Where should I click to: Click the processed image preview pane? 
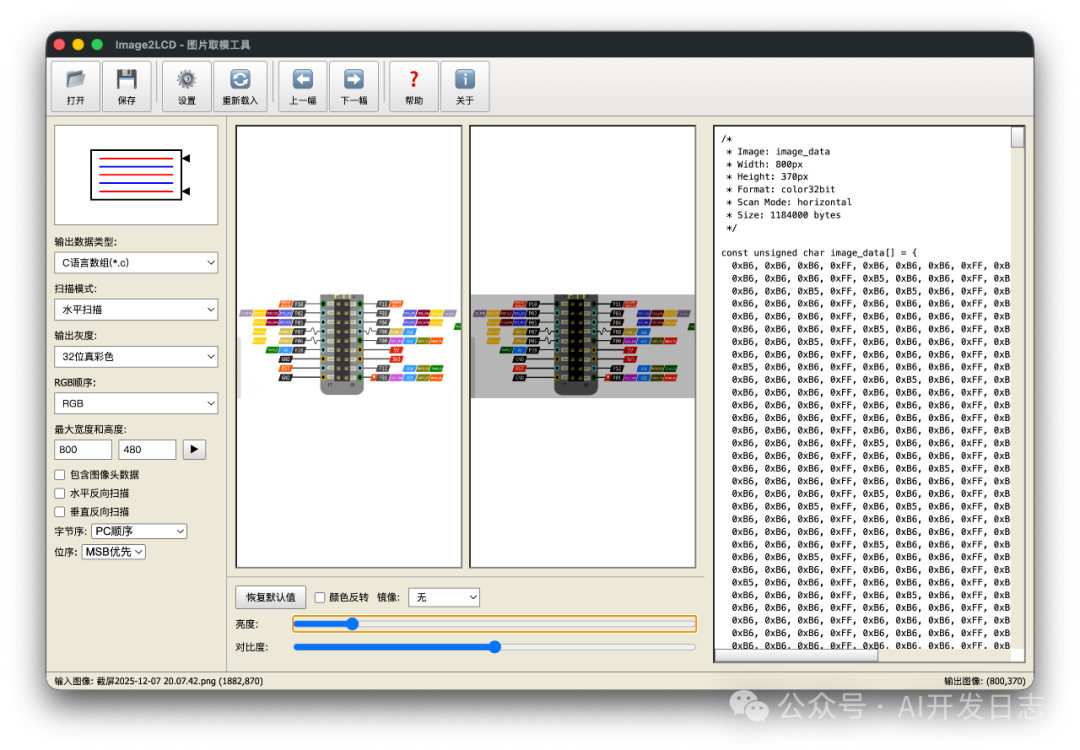[x=583, y=346]
